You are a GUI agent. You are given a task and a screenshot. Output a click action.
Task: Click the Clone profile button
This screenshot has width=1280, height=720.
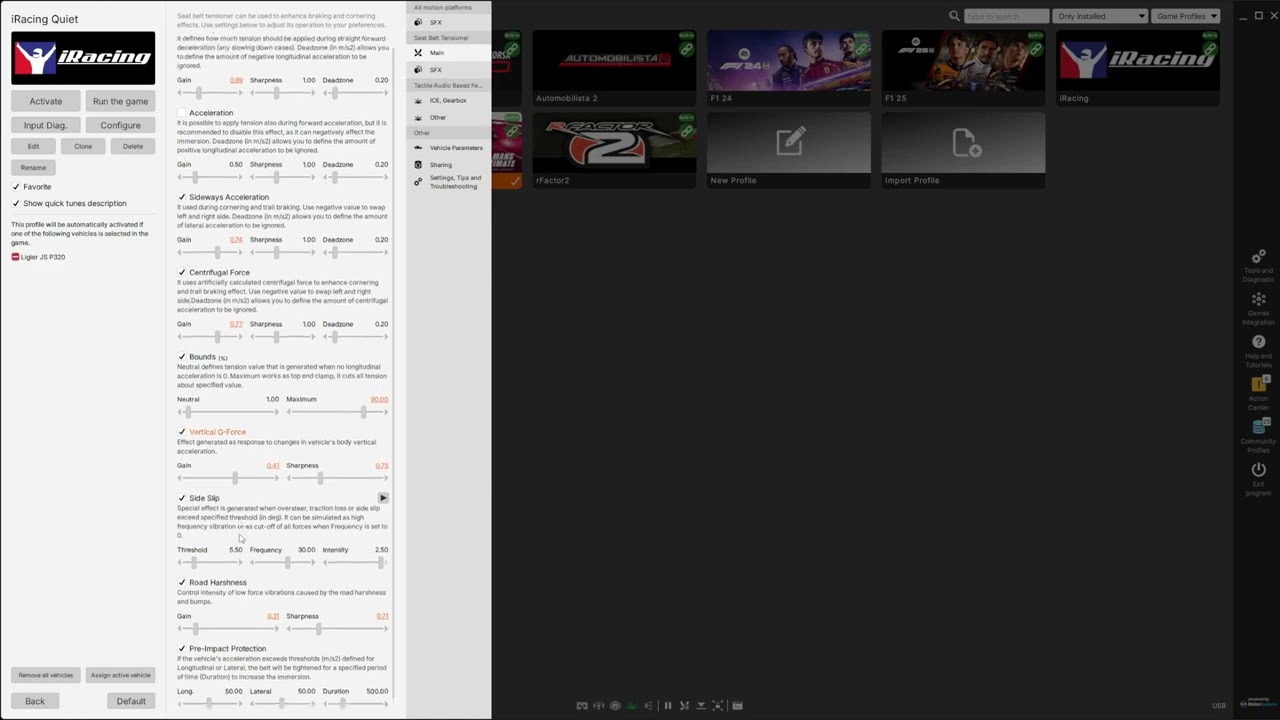click(83, 146)
